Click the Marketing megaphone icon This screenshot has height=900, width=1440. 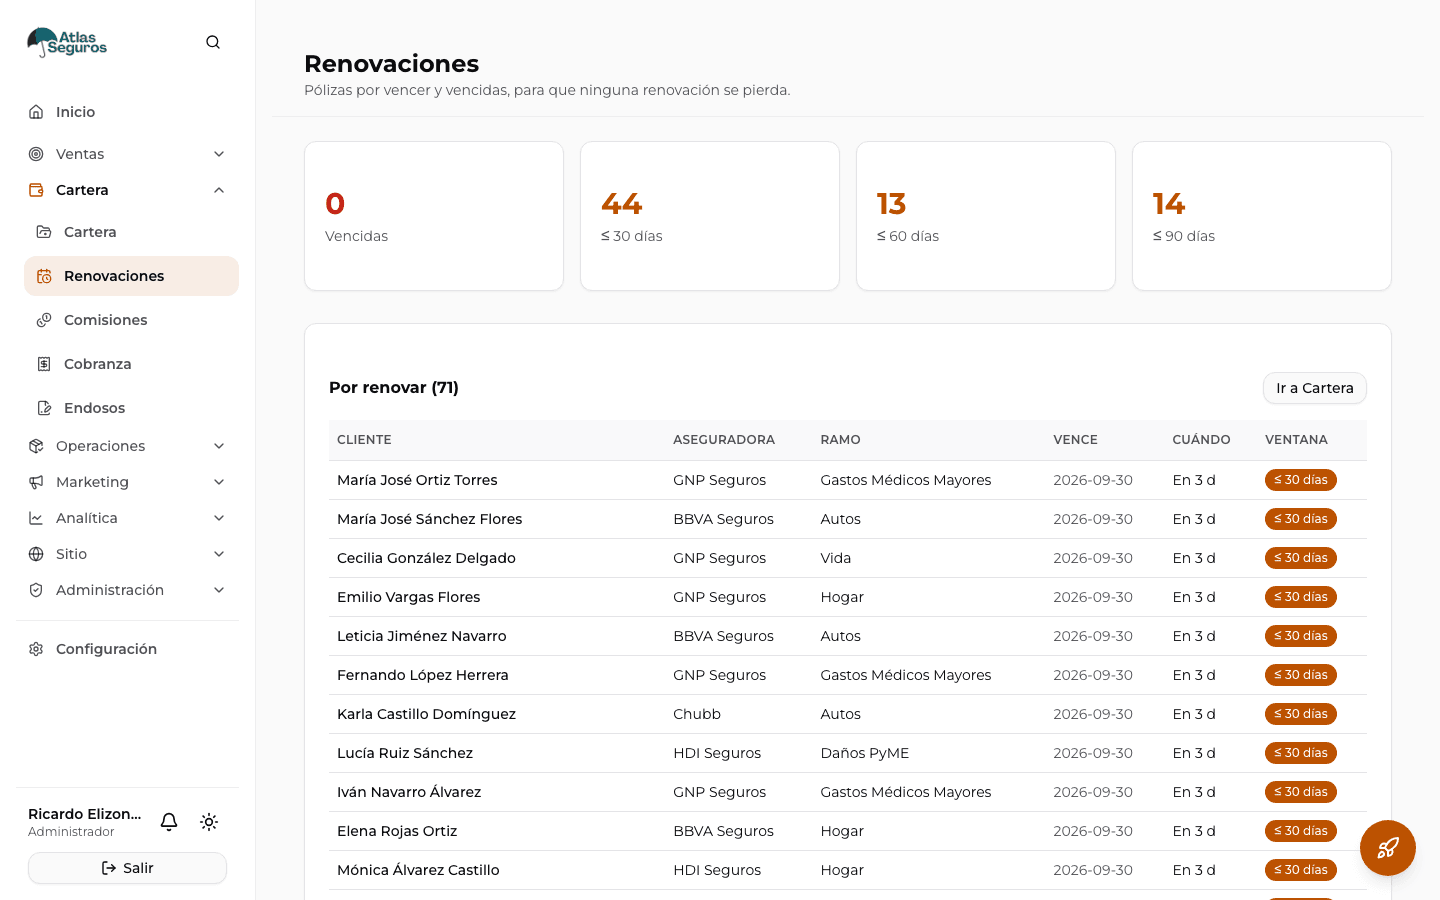point(36,482)
